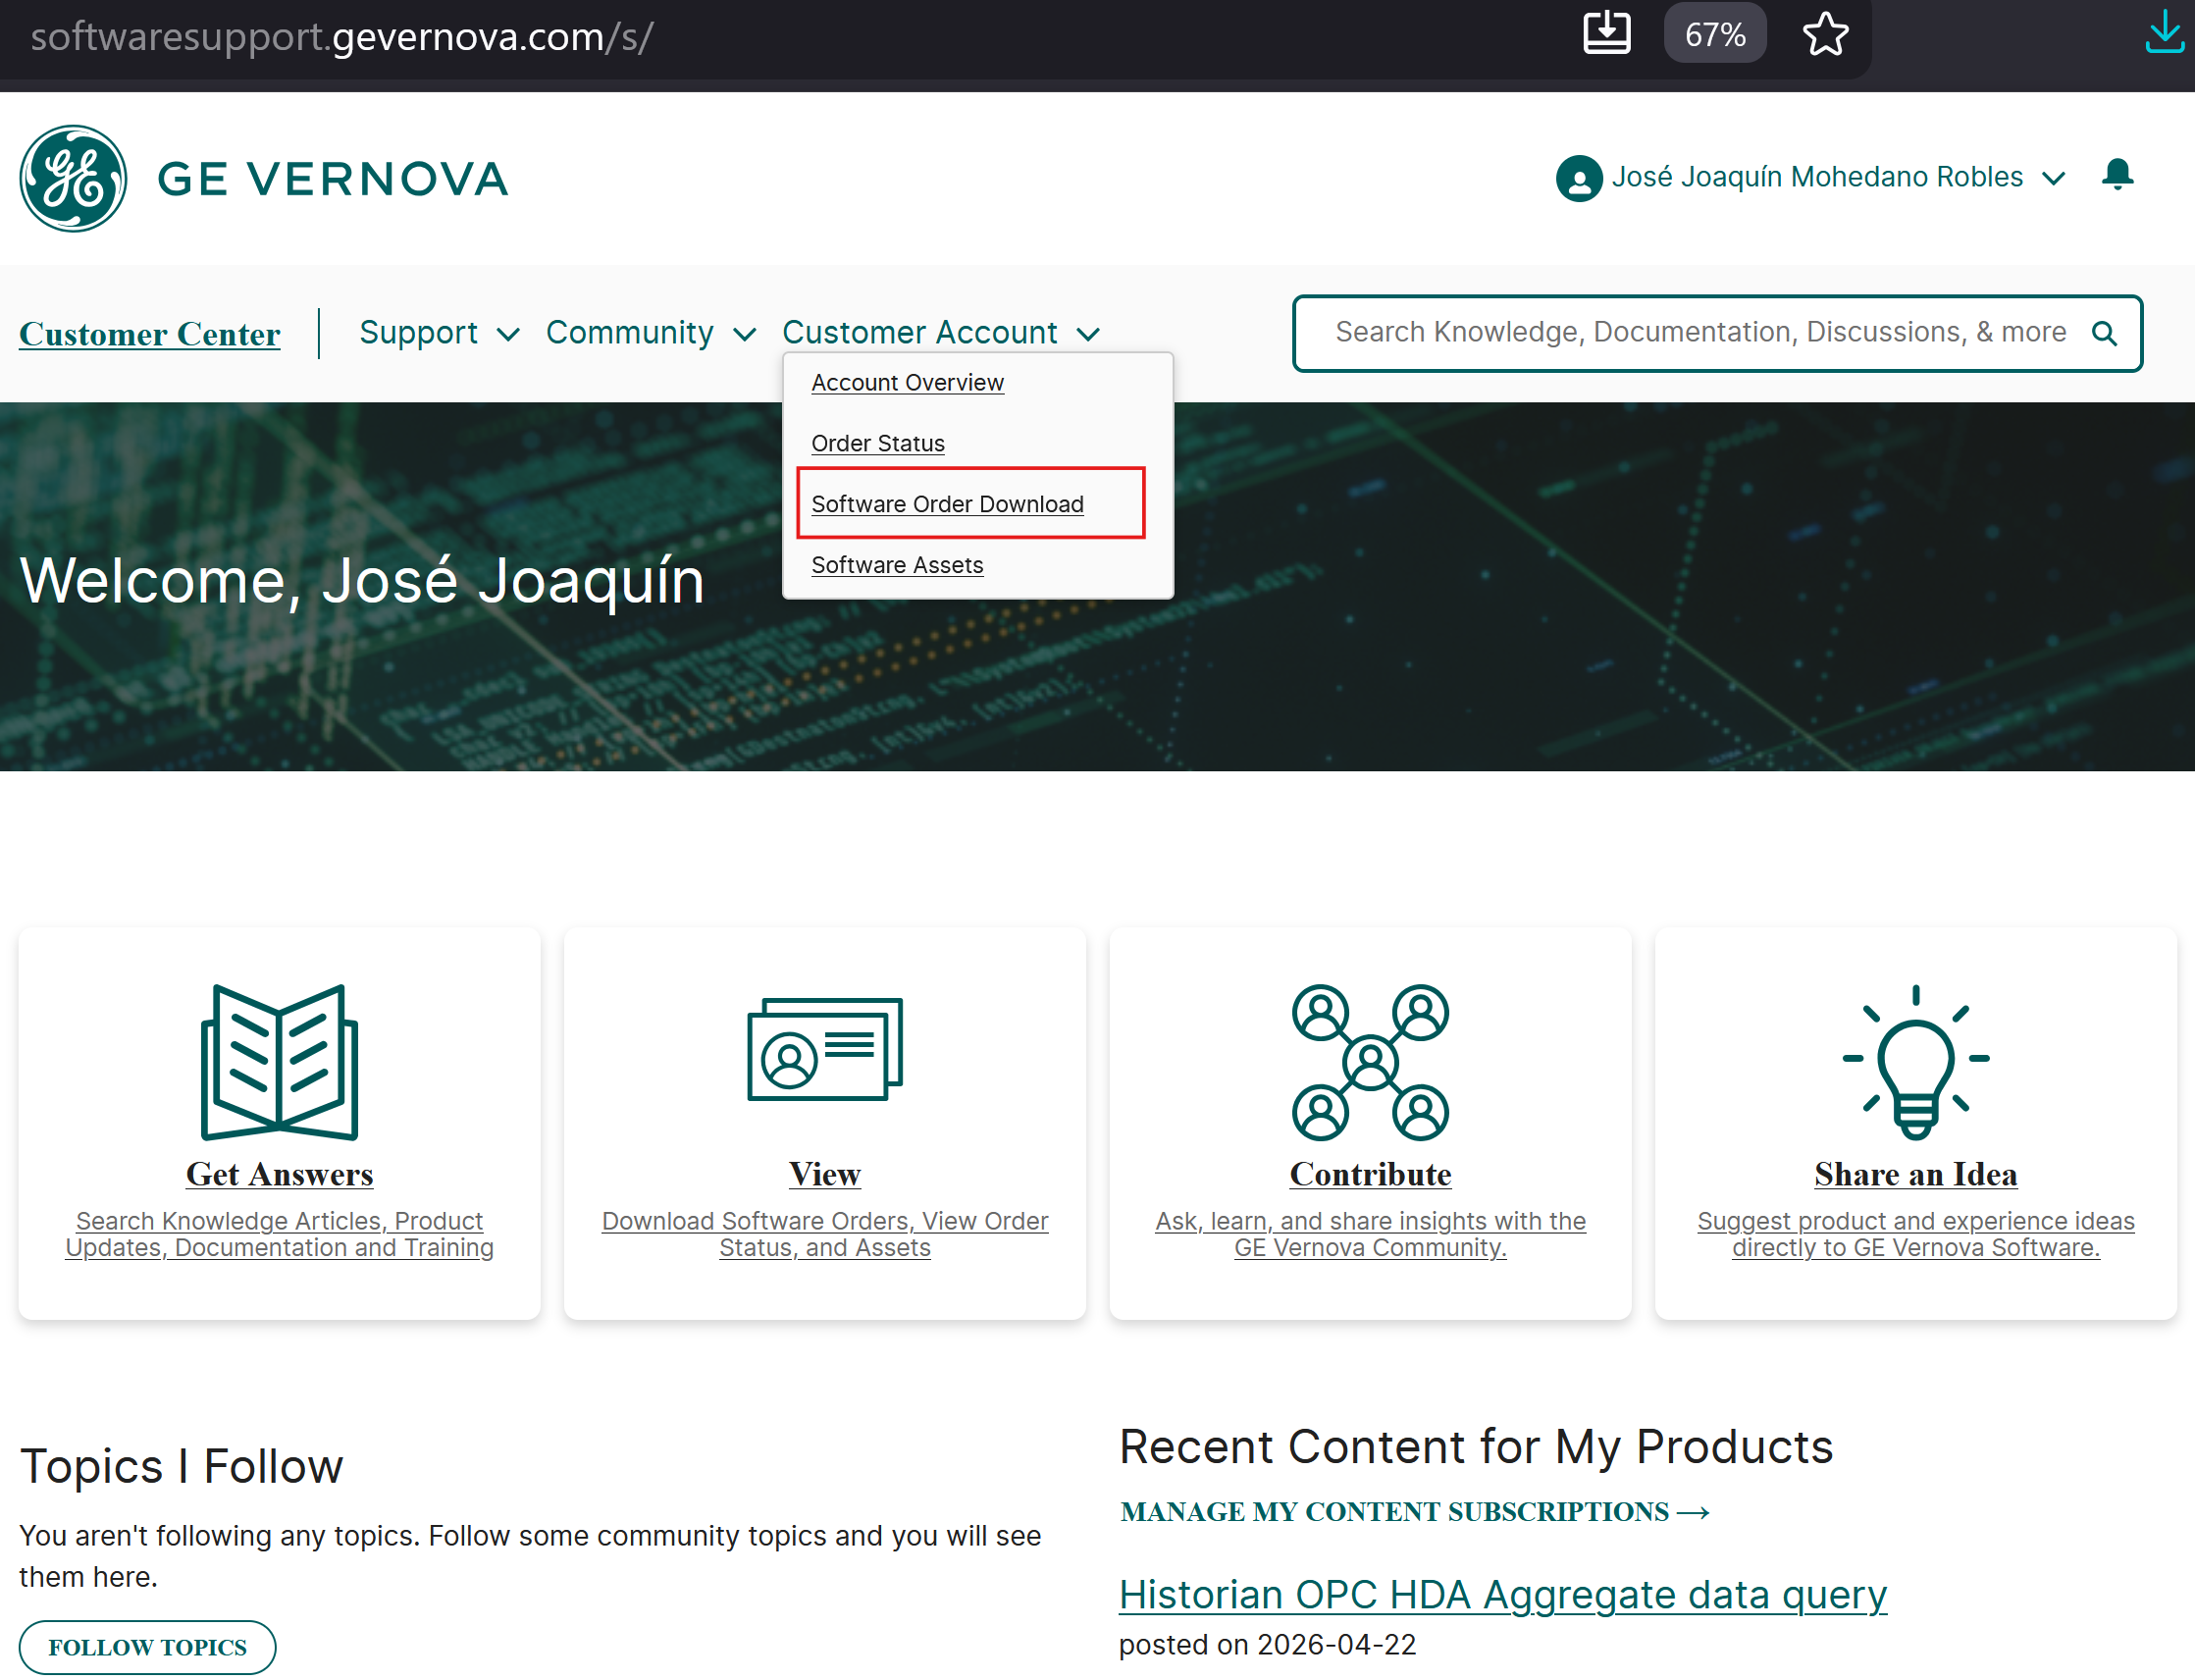
Task: Open the notifications bell
Action: 2117,175
